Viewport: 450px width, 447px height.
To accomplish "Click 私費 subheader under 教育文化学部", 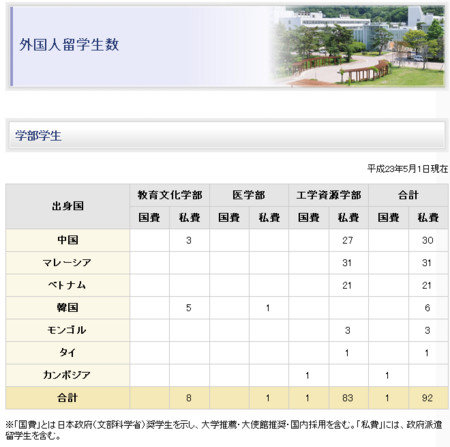I will coord(189,217).
